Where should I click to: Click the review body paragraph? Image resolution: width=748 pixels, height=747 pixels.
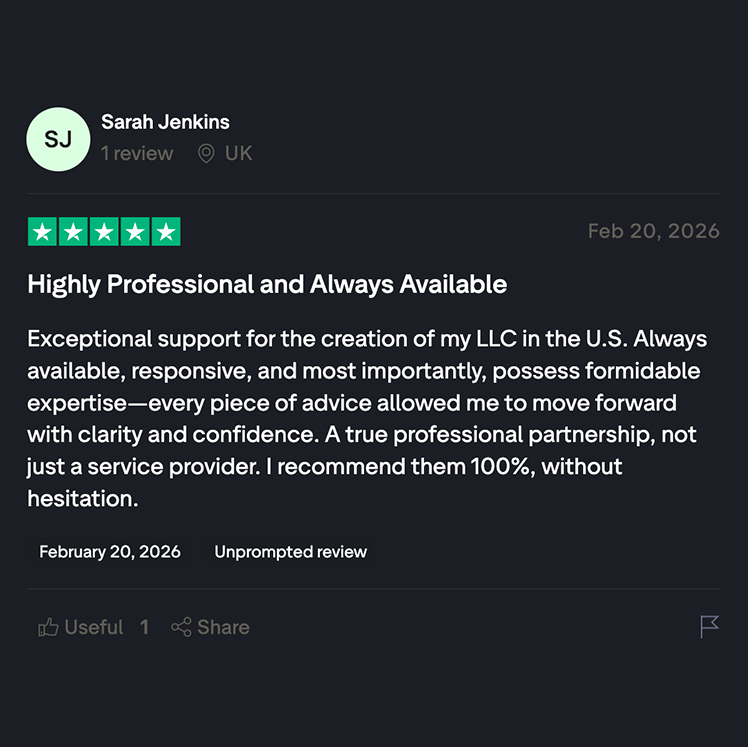[x=367, y=417]
